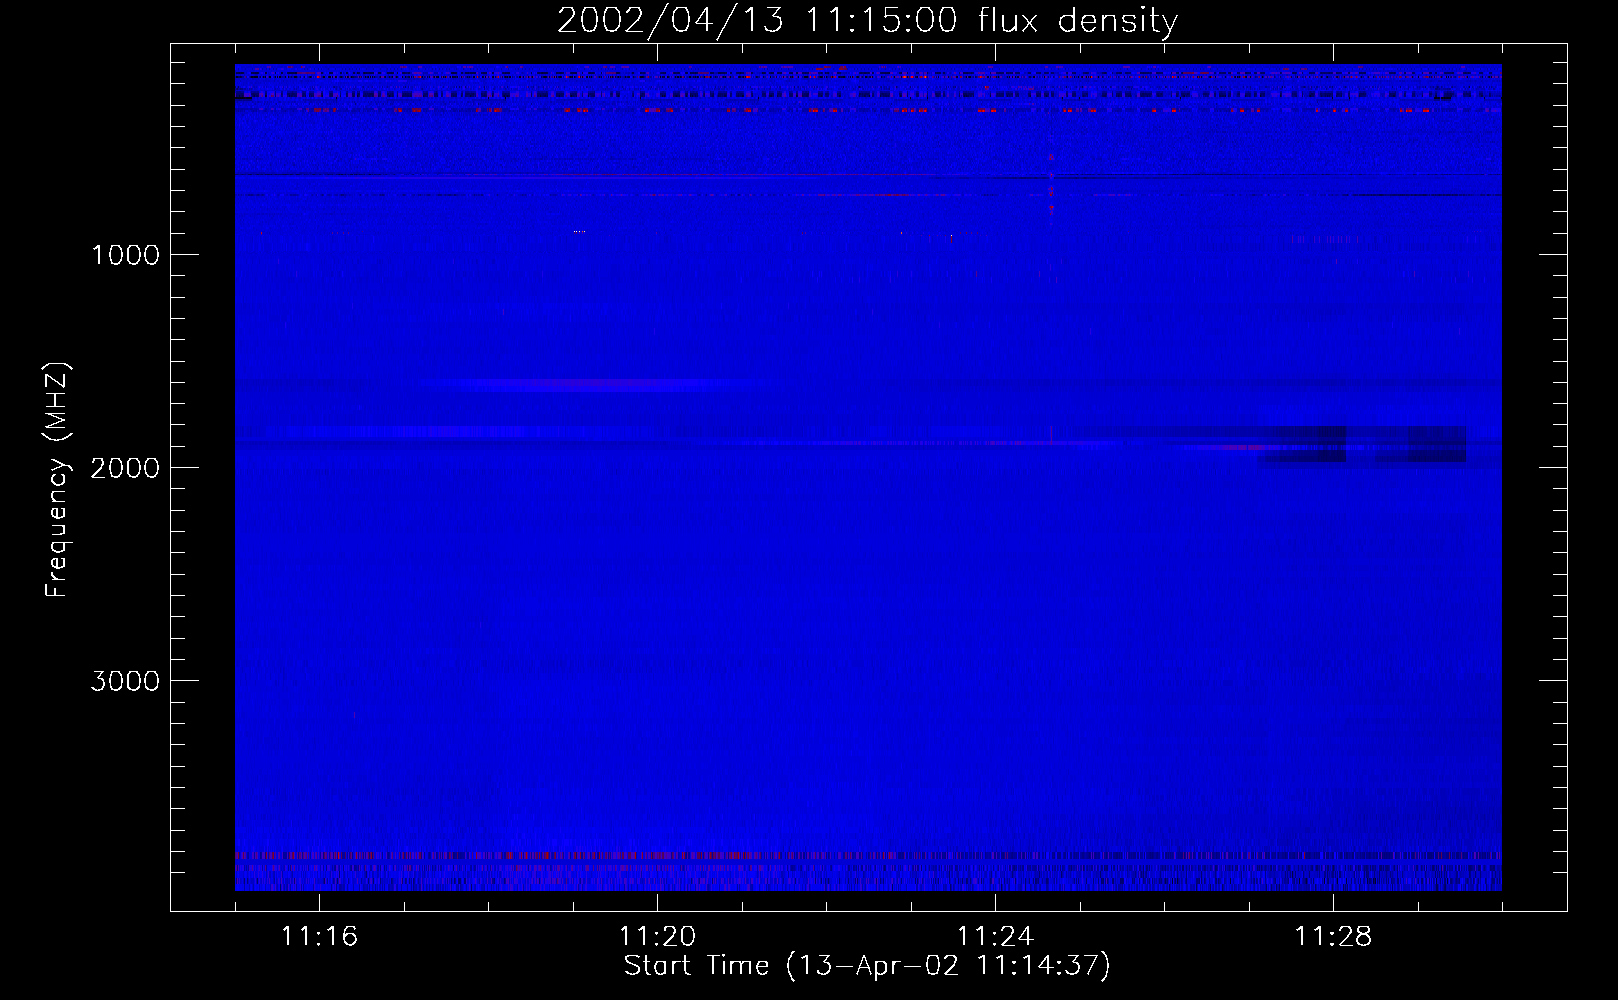Click the bright horizontal streak below 1500 MHz
1618x1000 pixels.
pos(590,383)
